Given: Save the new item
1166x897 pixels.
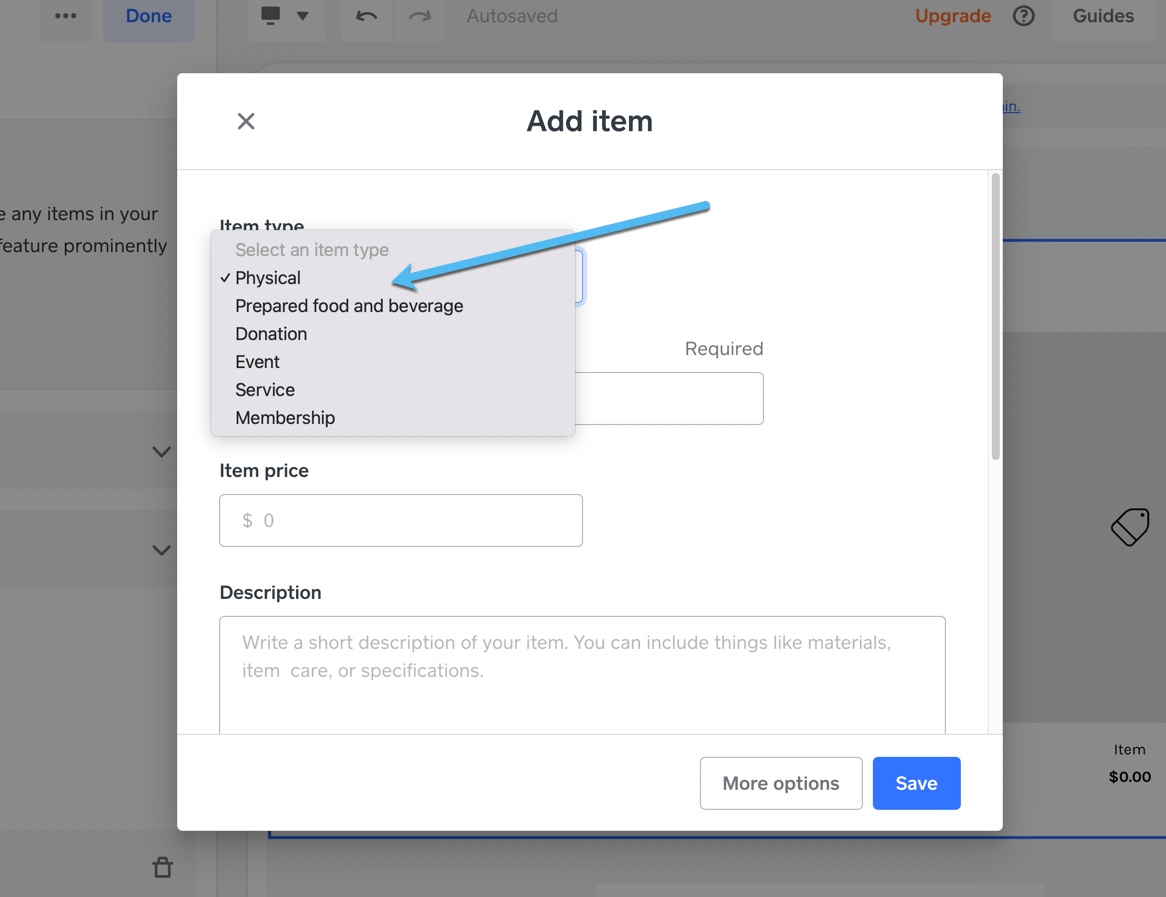Looking at the screenshot, I should click(x=916, y=783).
